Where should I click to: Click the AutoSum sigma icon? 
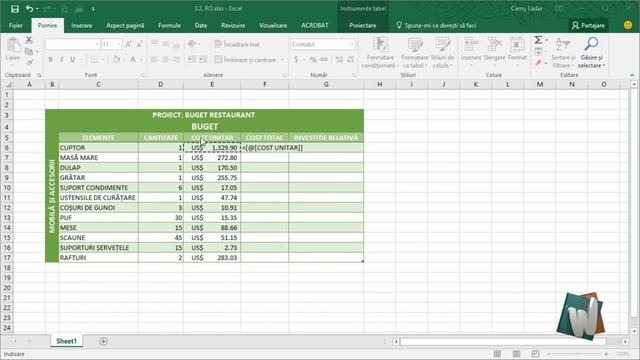(538, 40)
